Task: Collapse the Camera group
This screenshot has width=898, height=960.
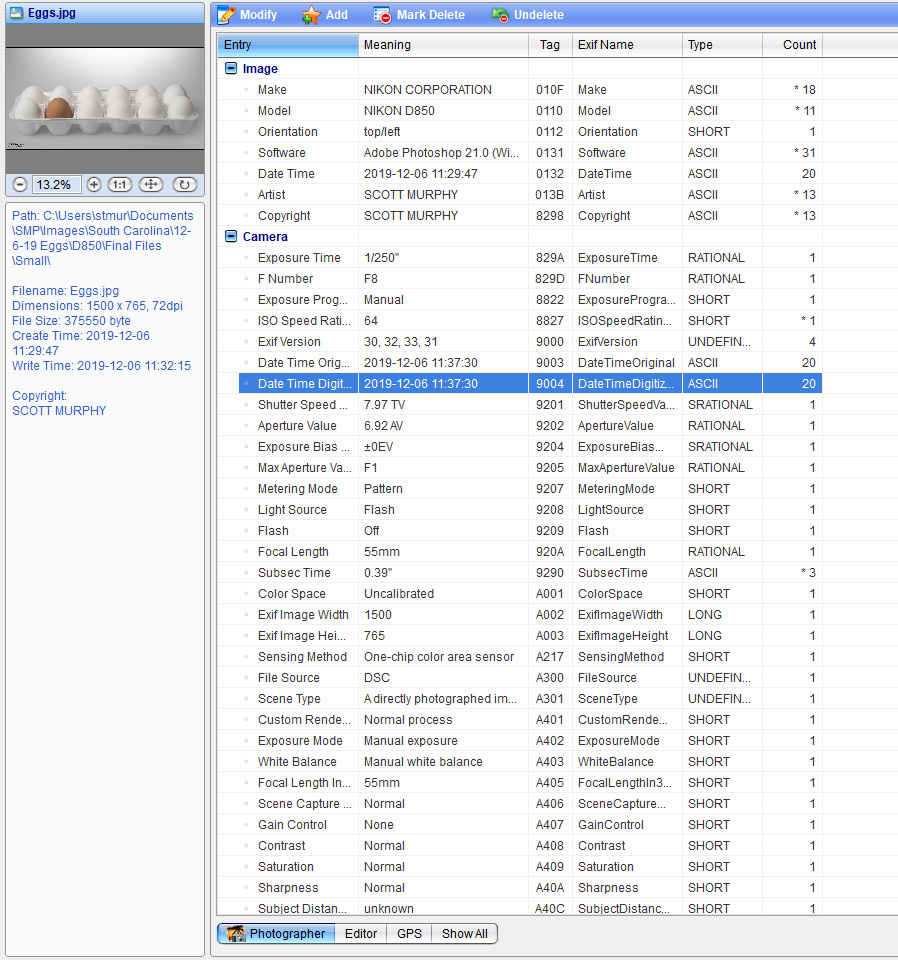Action: 231,237
